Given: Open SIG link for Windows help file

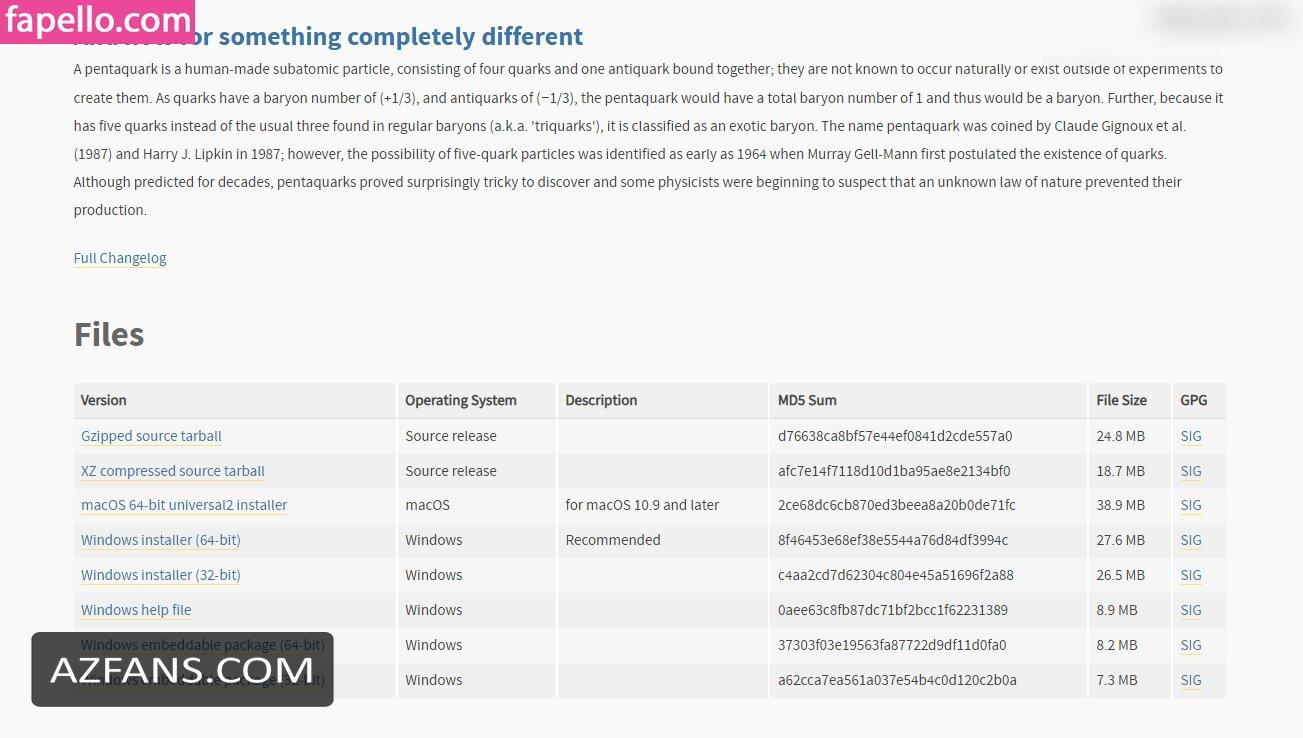Looking at the screenshot, I should 1191,610.
